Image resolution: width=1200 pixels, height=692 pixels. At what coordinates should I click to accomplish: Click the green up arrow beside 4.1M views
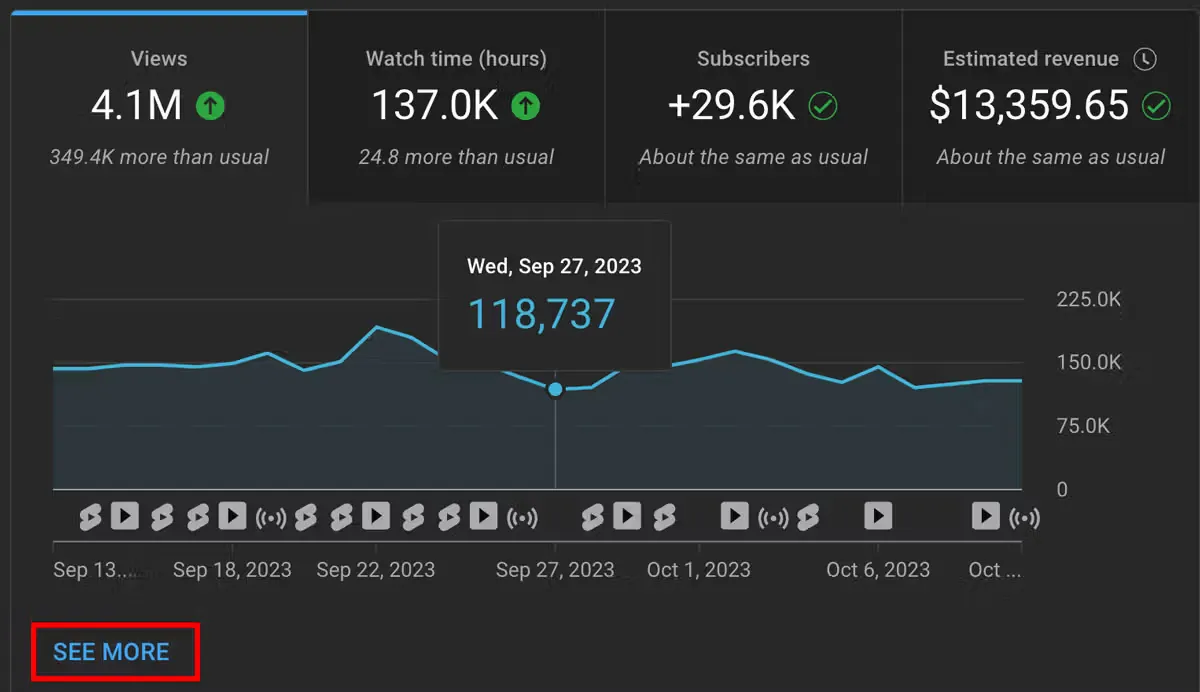click(x=210, y=106)
